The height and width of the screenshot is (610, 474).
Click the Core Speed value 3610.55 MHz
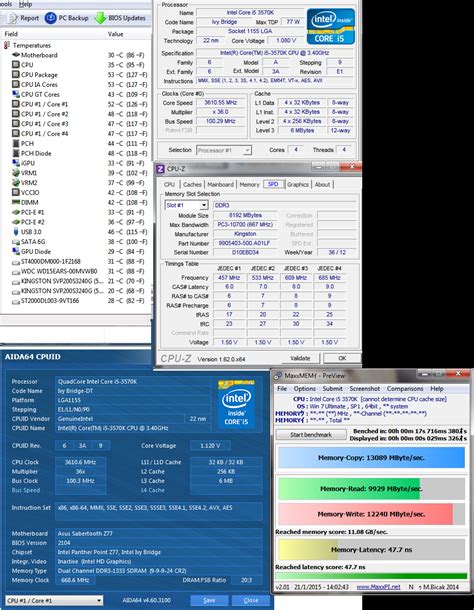(220, 103)
